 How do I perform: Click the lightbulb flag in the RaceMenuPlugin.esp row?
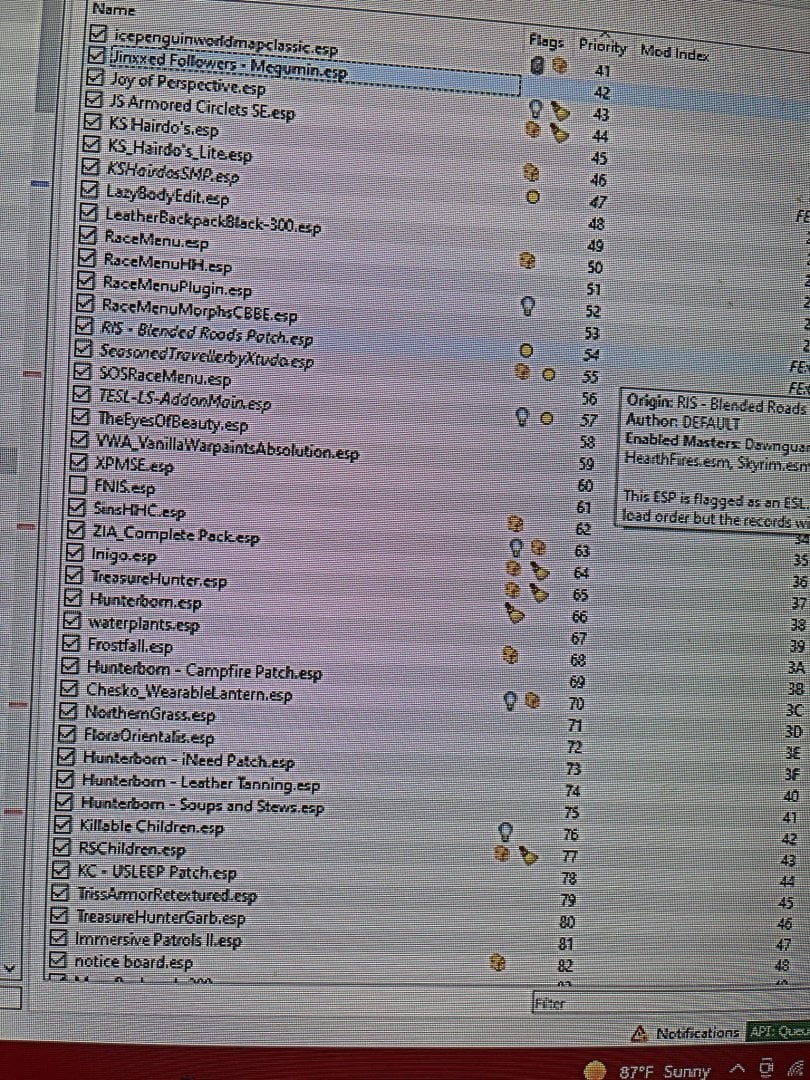pos(528,304)
